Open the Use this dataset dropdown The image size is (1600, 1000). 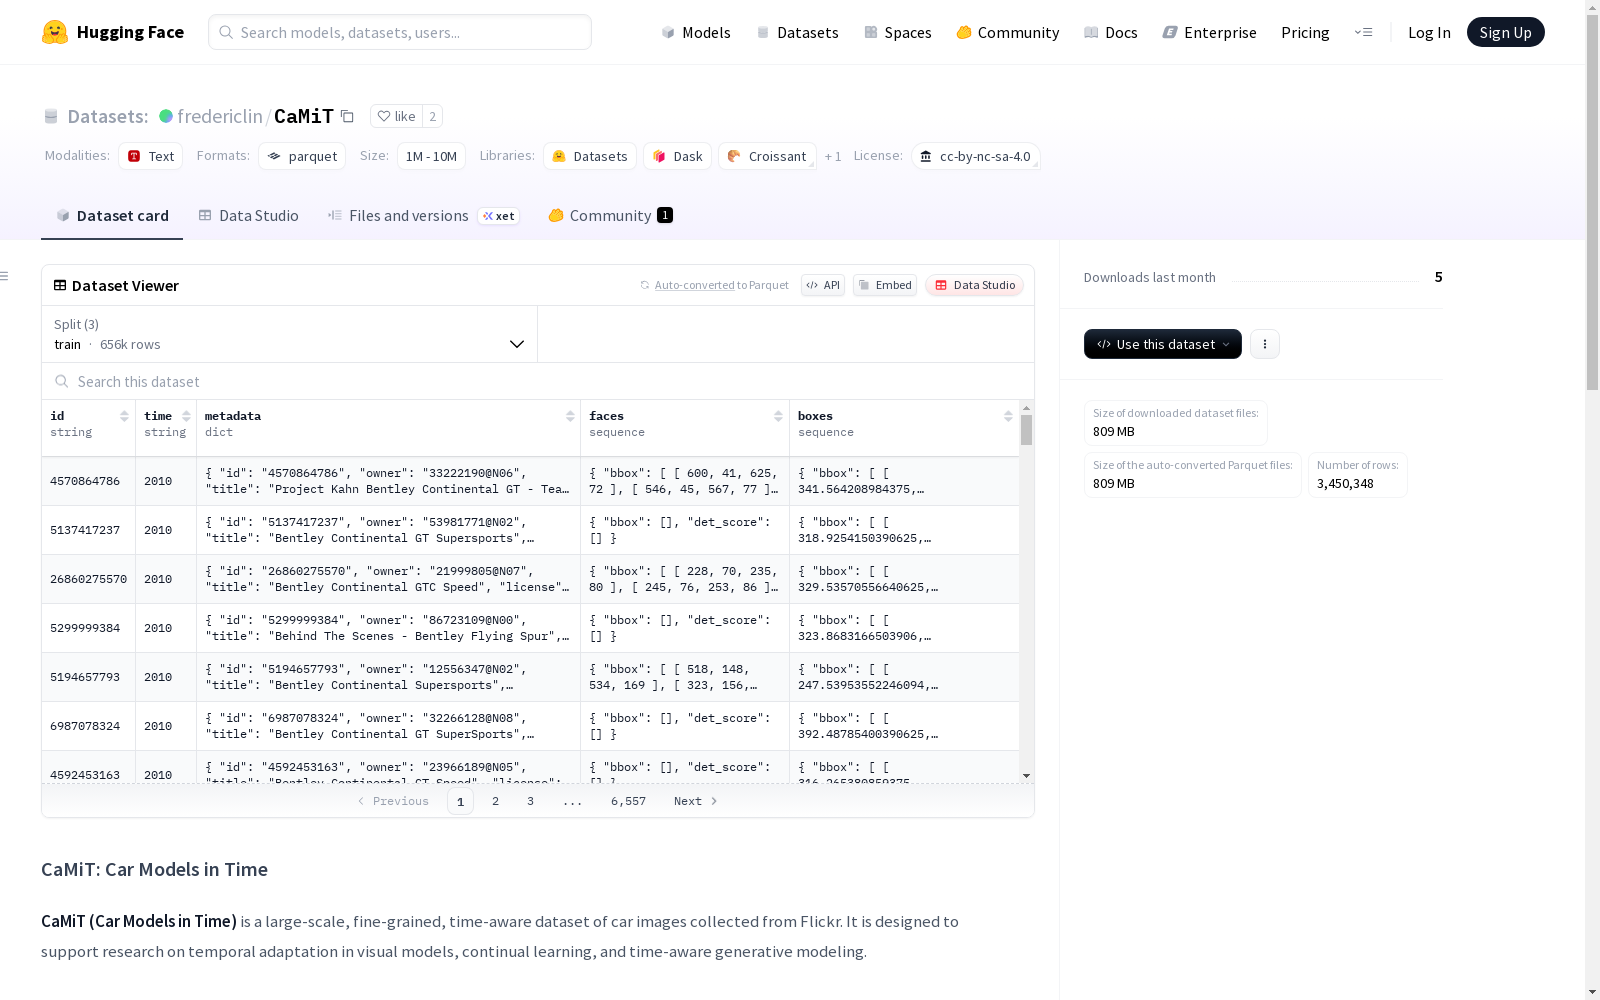click(1163, 344)
